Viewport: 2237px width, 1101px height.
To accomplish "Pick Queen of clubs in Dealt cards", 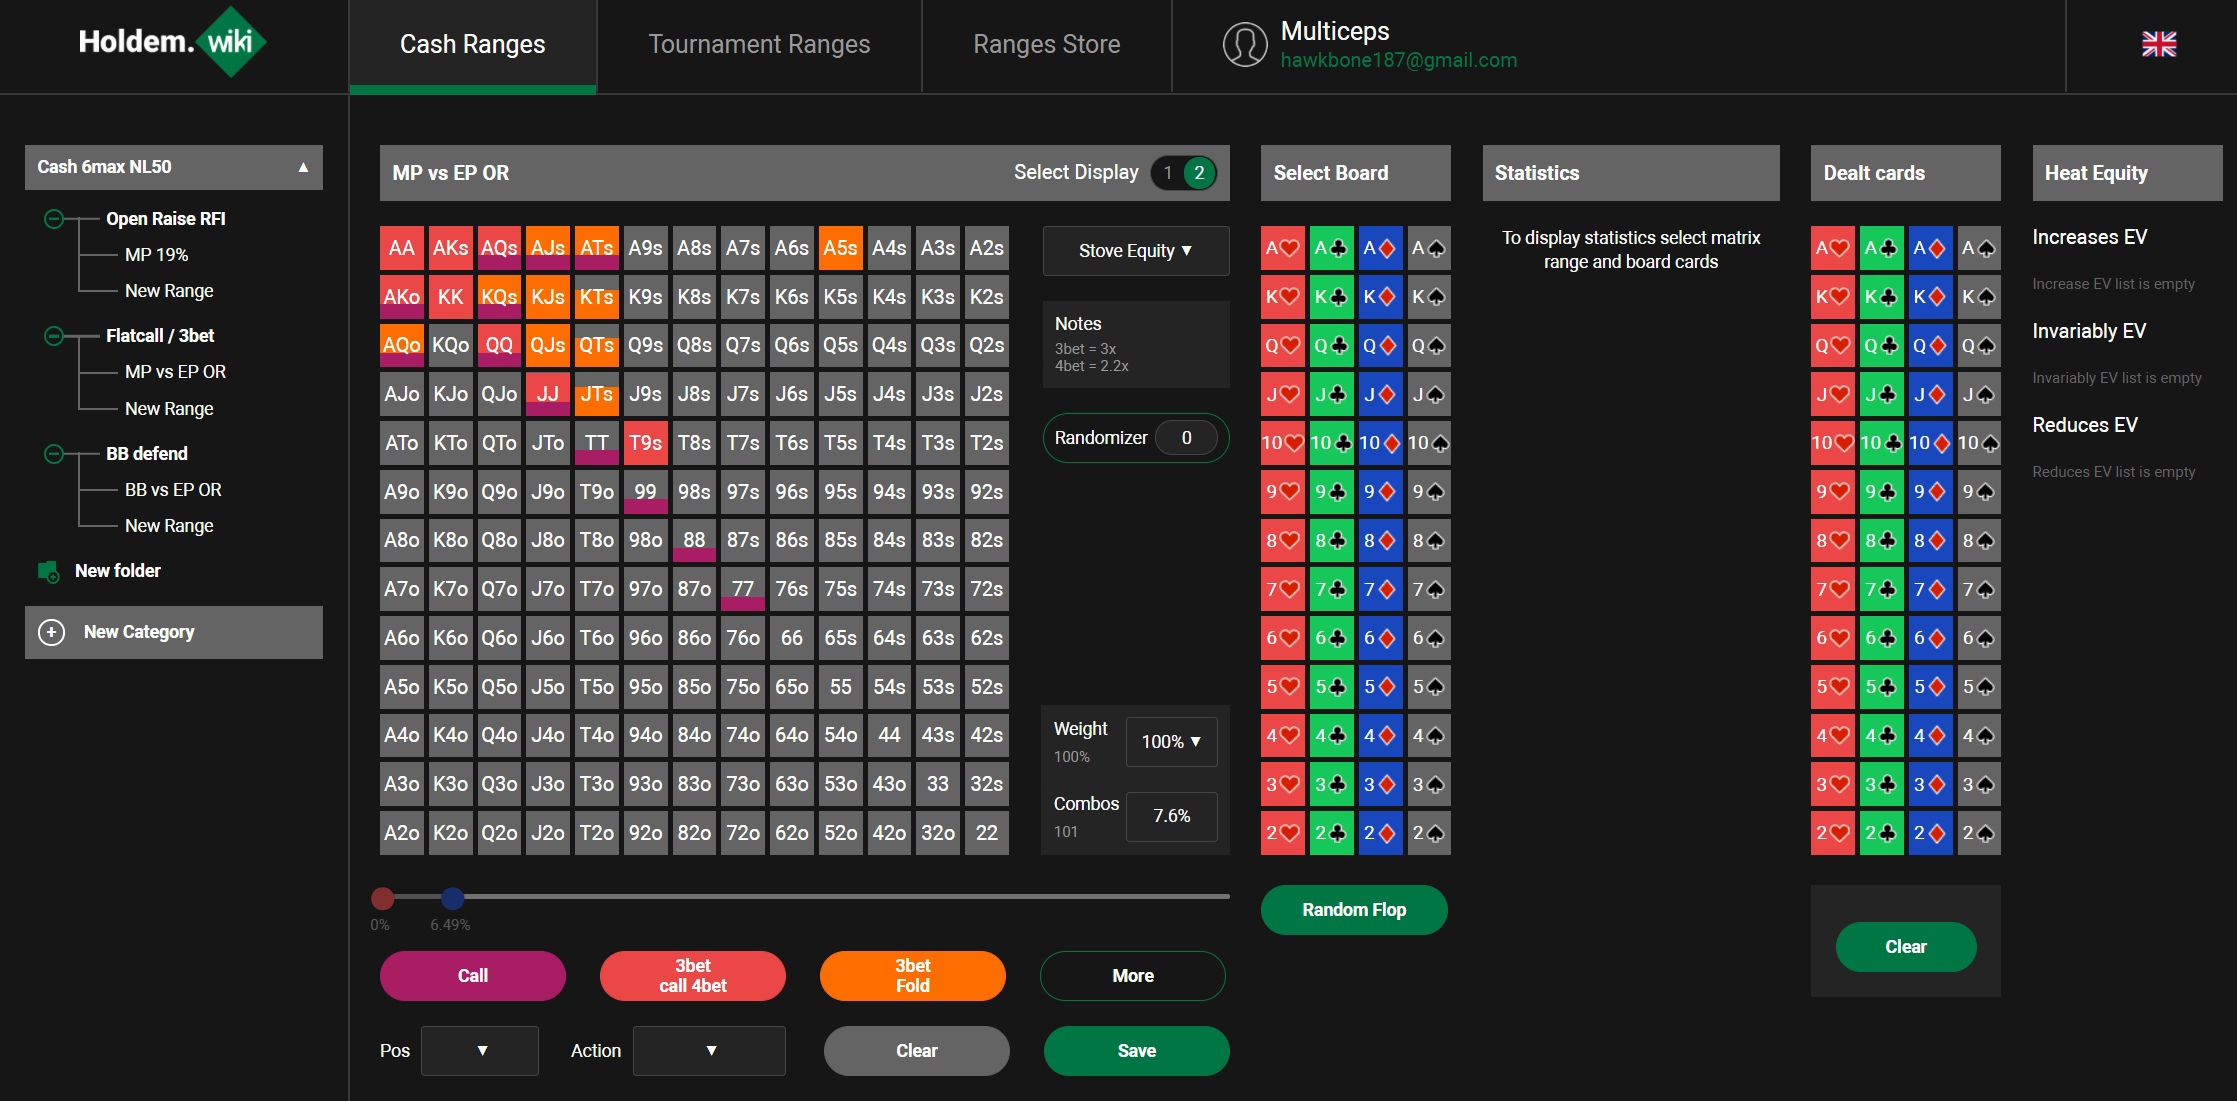I will (x=1881, y=346).
